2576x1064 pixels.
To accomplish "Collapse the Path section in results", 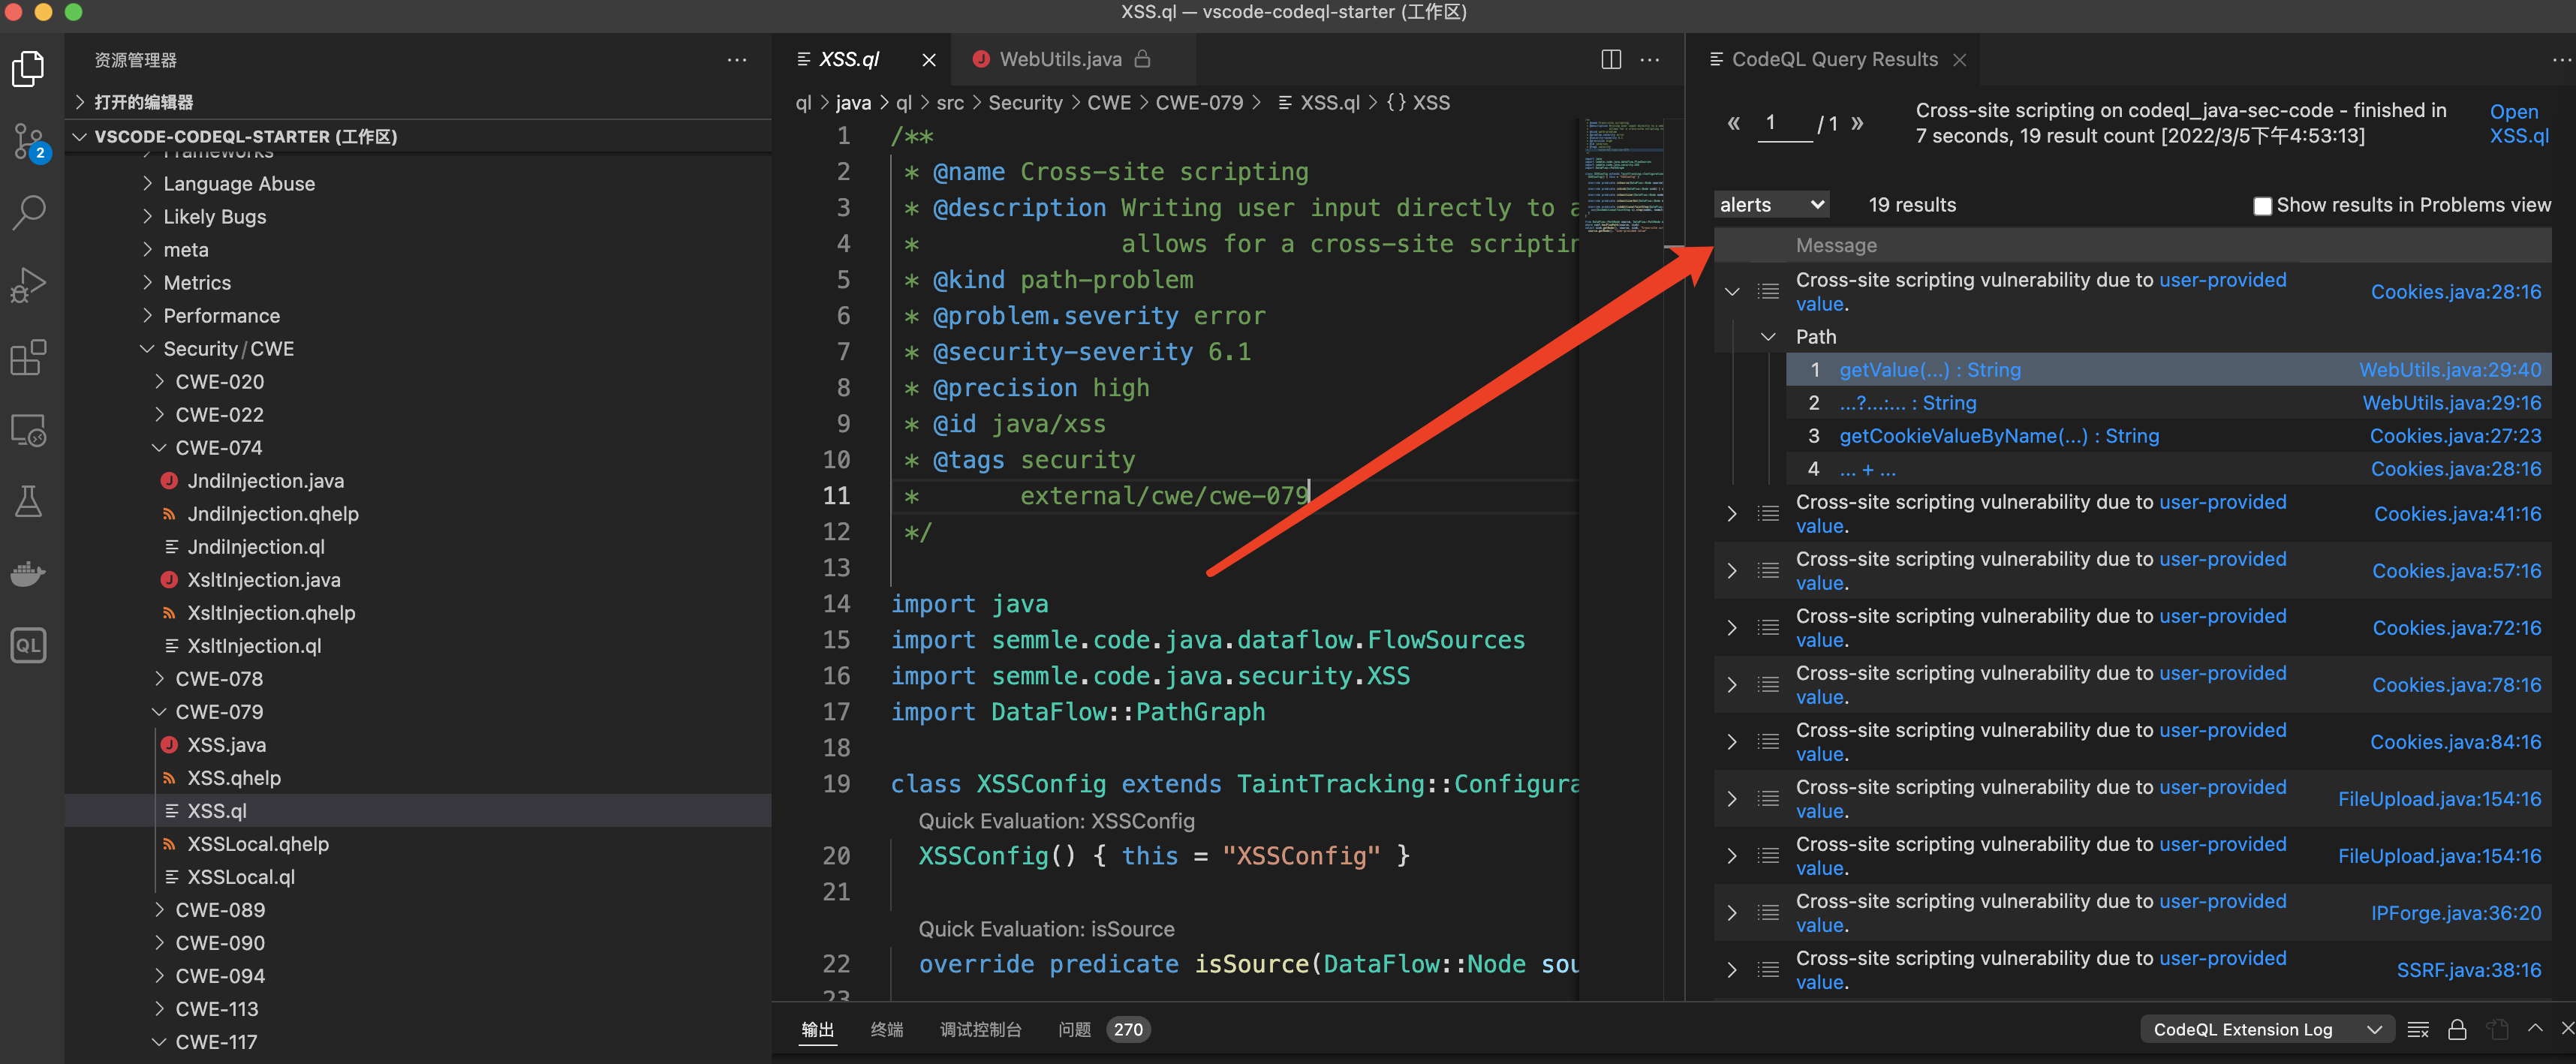I will click(x=1768, y=337).
